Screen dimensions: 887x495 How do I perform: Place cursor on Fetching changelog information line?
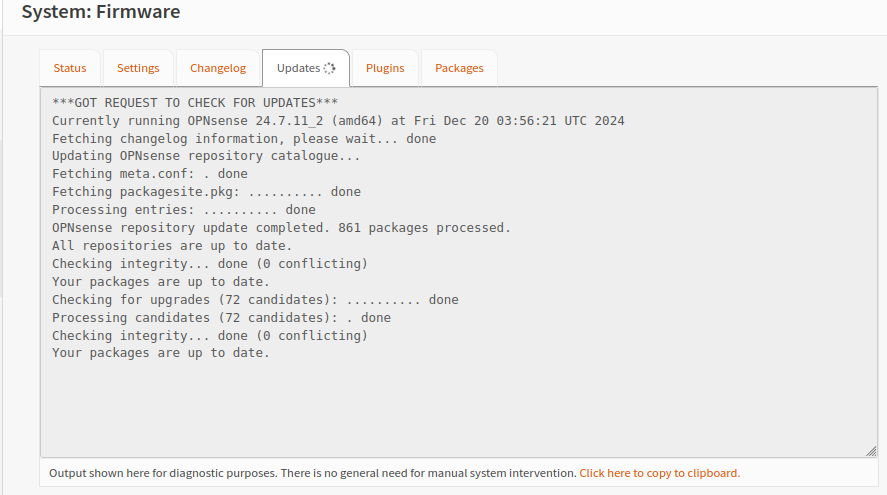coord(244,139)
